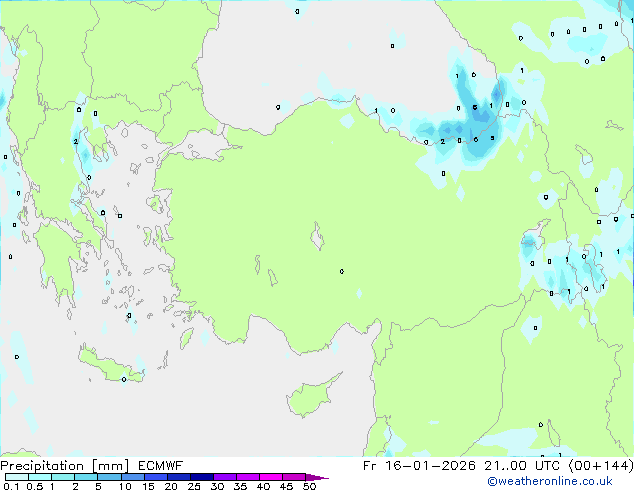634x490 pixels.
Task: Click the value "2" over northern Greece
Action: coord(76,142)
